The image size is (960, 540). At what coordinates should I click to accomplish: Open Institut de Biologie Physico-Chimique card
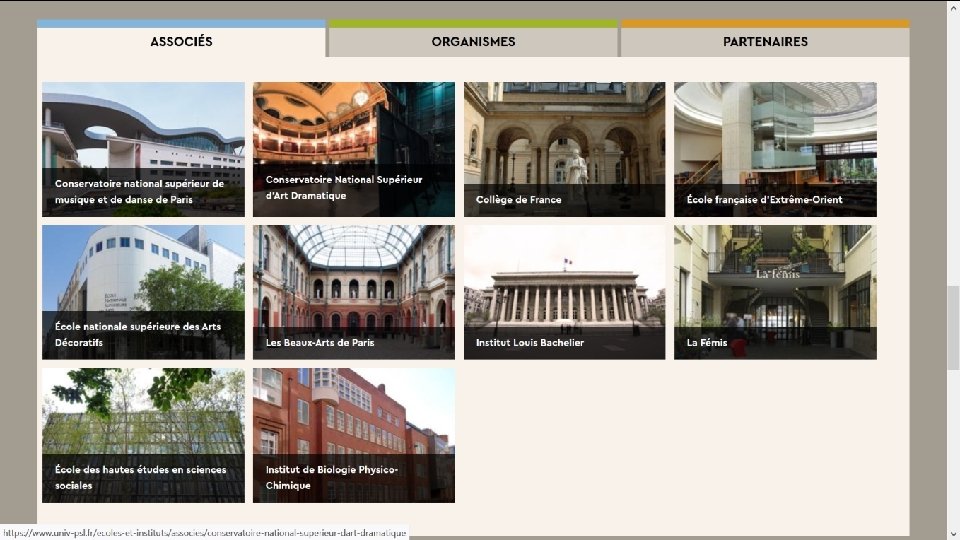click(354, 435)
